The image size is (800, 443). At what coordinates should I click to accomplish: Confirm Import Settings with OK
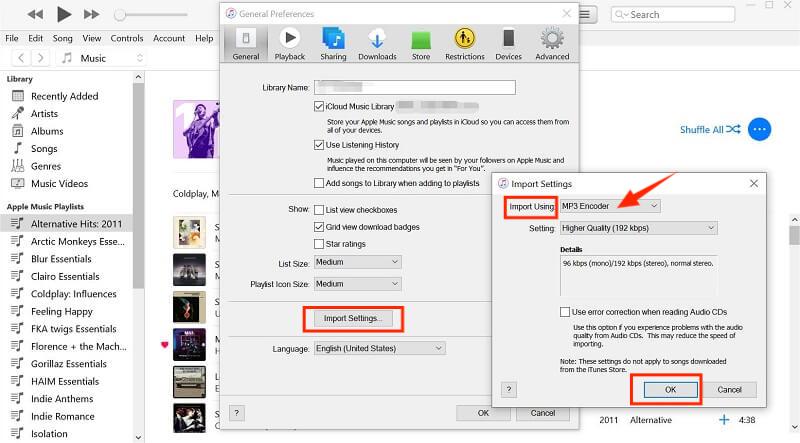pyautogui.click(x=670, y=389)
